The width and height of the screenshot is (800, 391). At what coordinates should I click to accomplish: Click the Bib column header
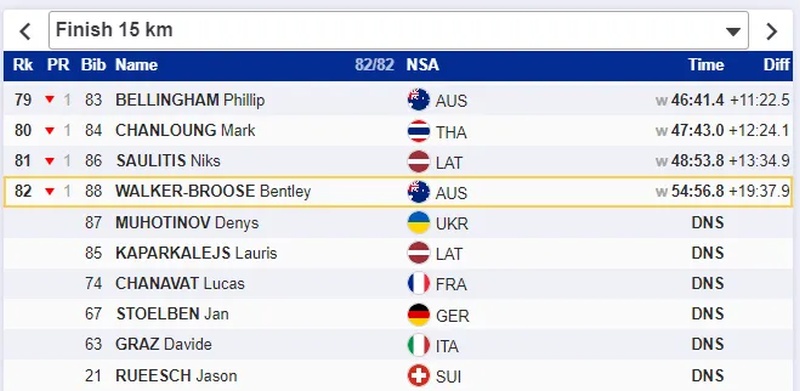(93, 65)
